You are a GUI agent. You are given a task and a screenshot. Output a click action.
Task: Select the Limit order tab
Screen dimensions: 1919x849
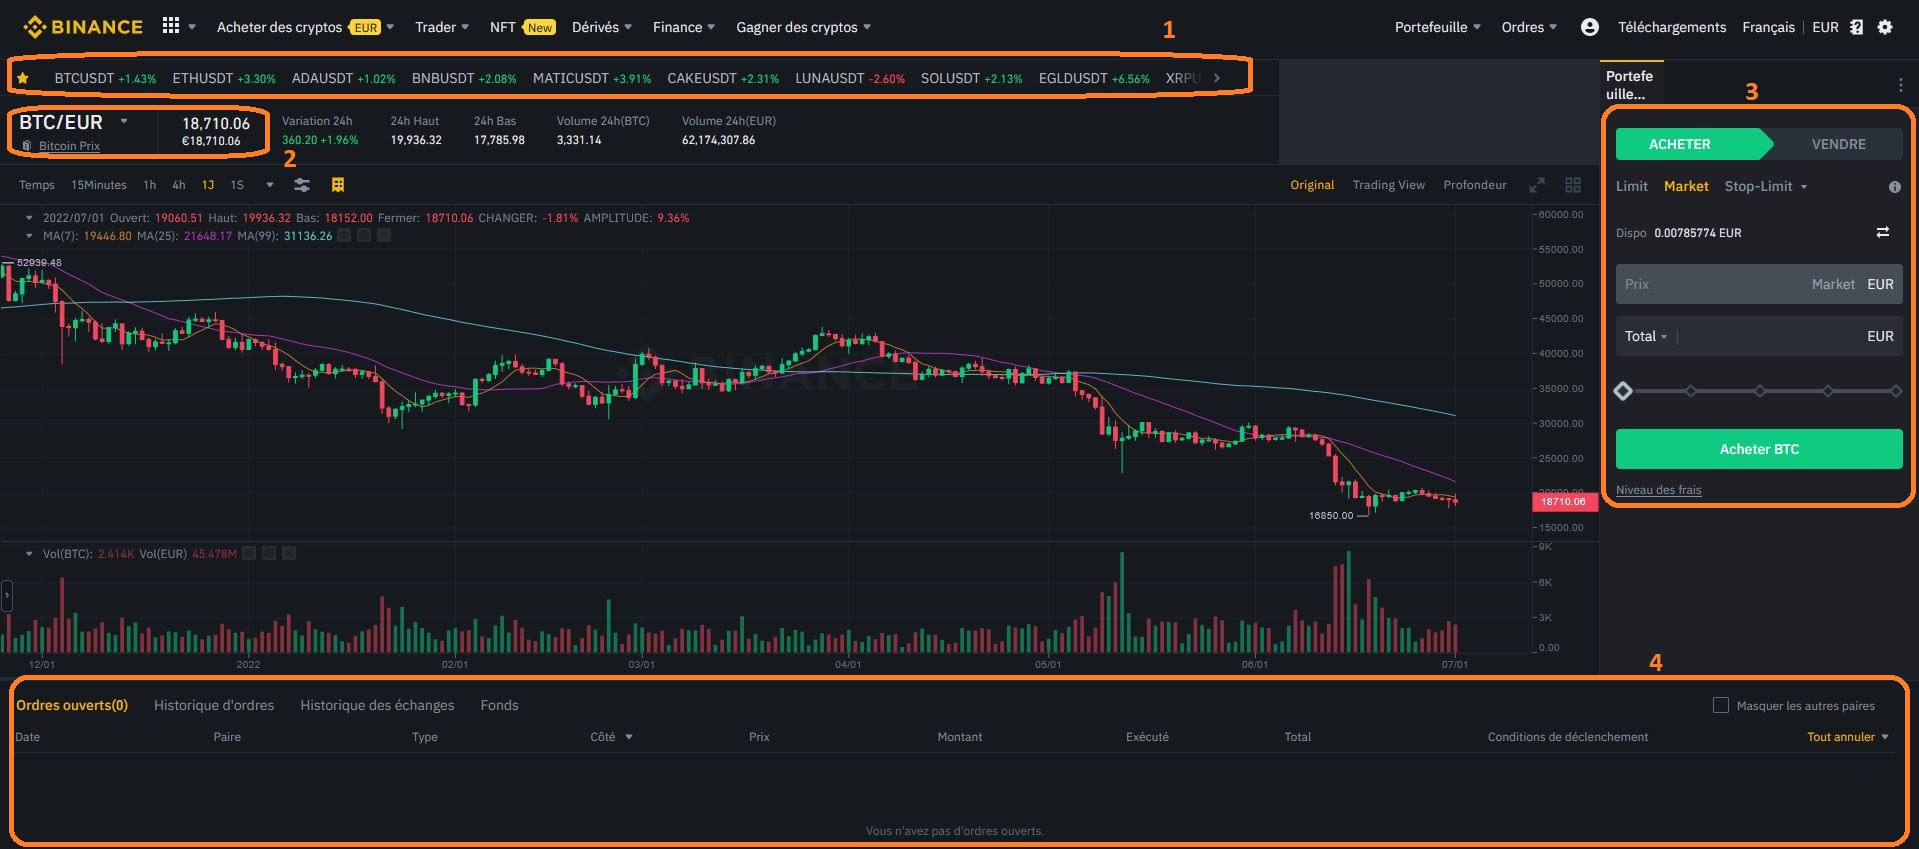[1632, 186]
